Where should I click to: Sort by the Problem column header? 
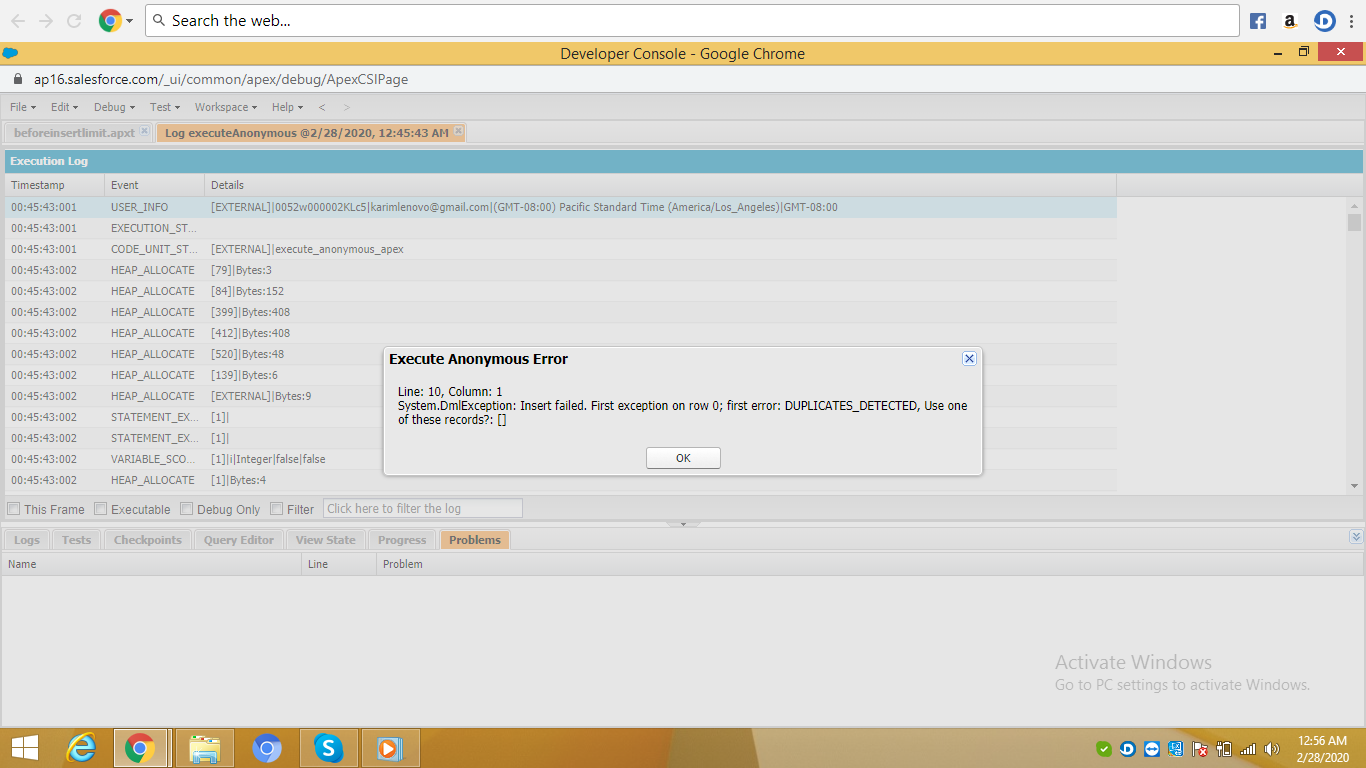point(870,564)
